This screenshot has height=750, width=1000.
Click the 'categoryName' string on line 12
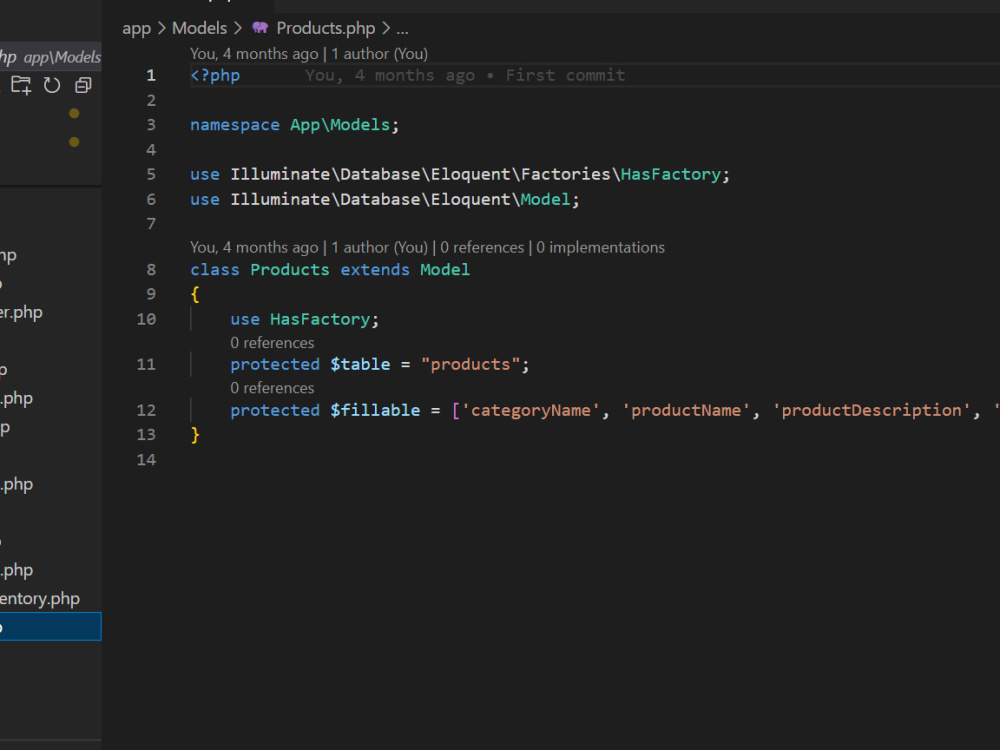click(x=531, y=410)
